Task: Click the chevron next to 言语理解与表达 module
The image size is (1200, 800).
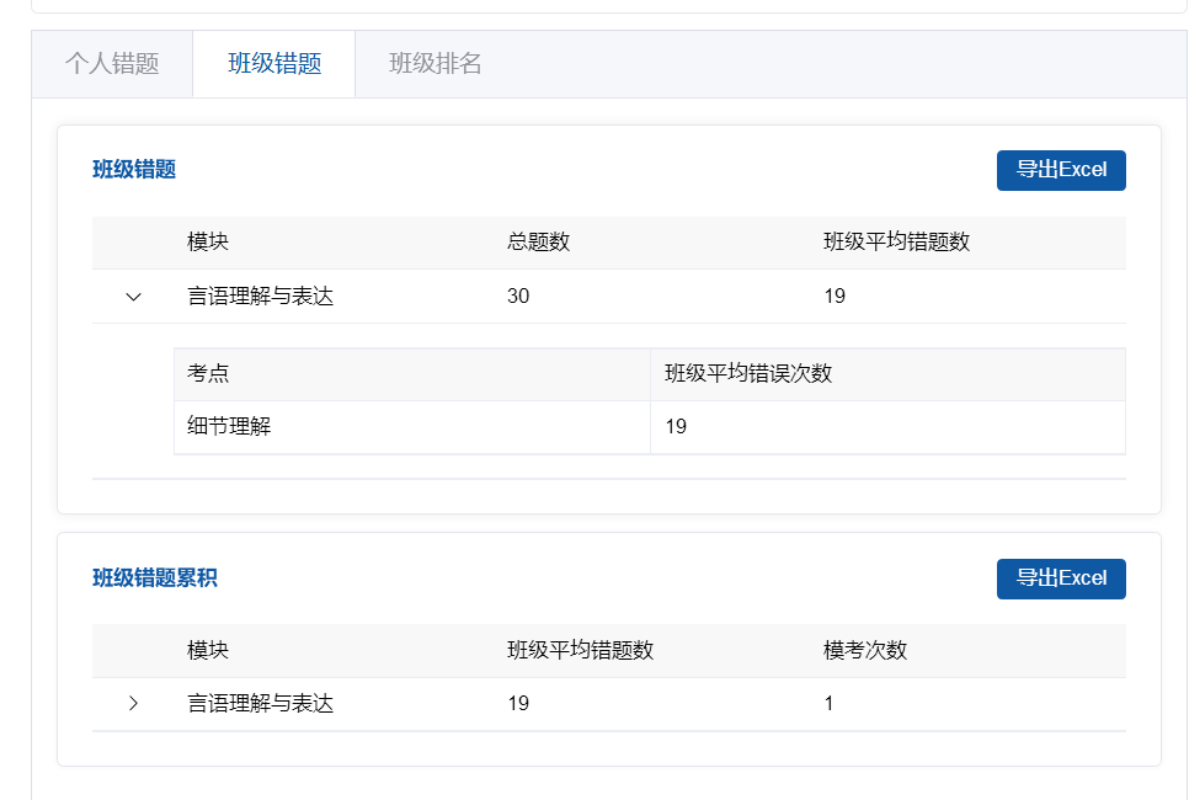Action: pyautogui.click(x=133, y=296)
